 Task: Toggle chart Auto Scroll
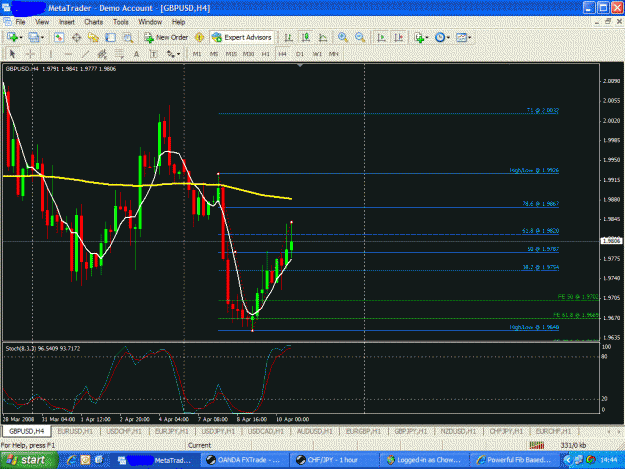pos(381,37)
